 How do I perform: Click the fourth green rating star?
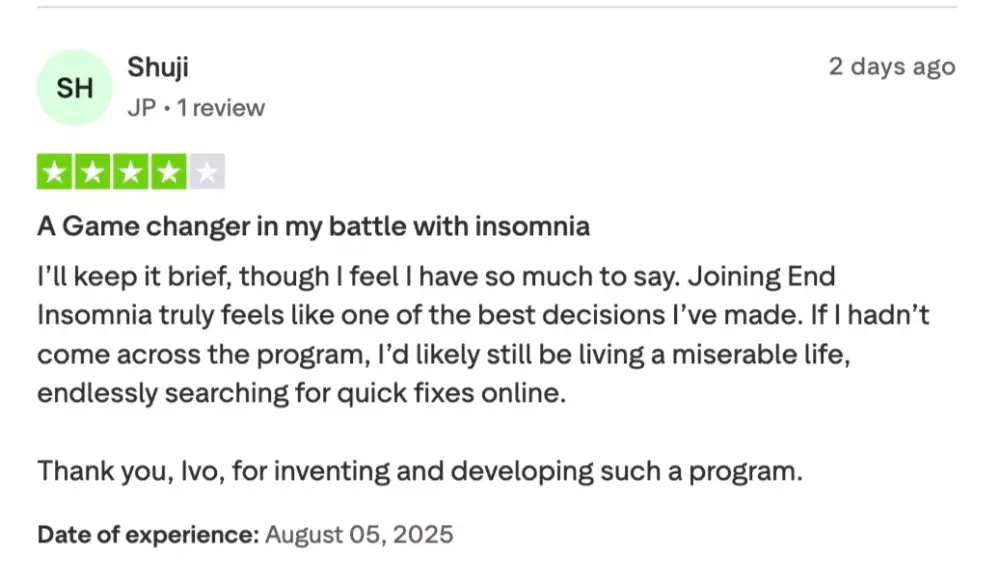pyautogui.click(x=169, y=173)
